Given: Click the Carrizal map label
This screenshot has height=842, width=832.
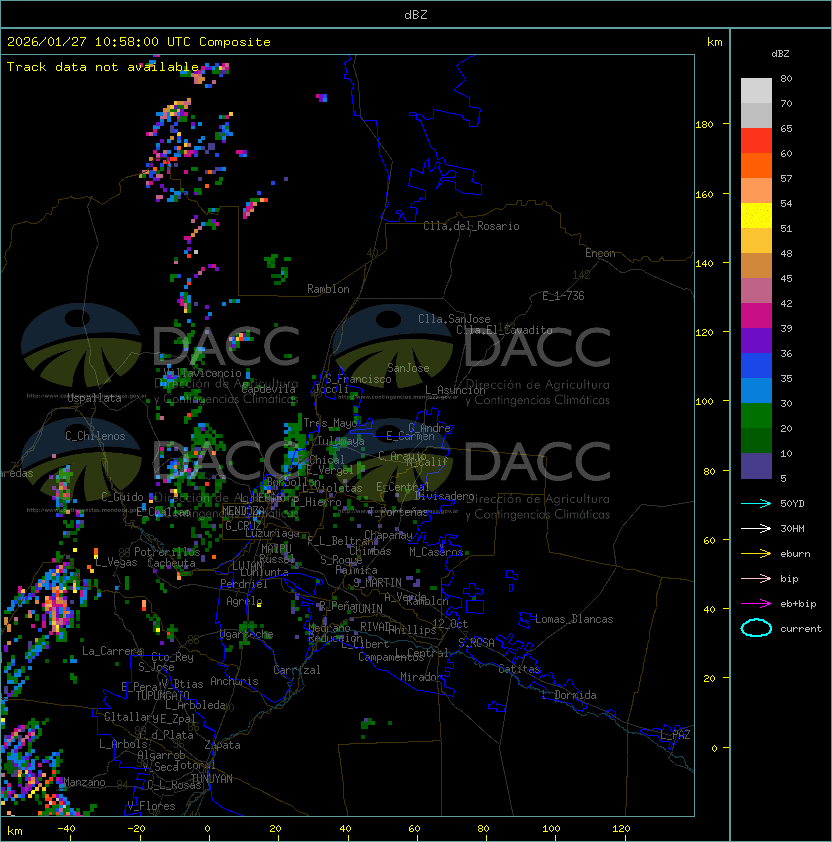Looking at the screenshot, I should point(297,670).
